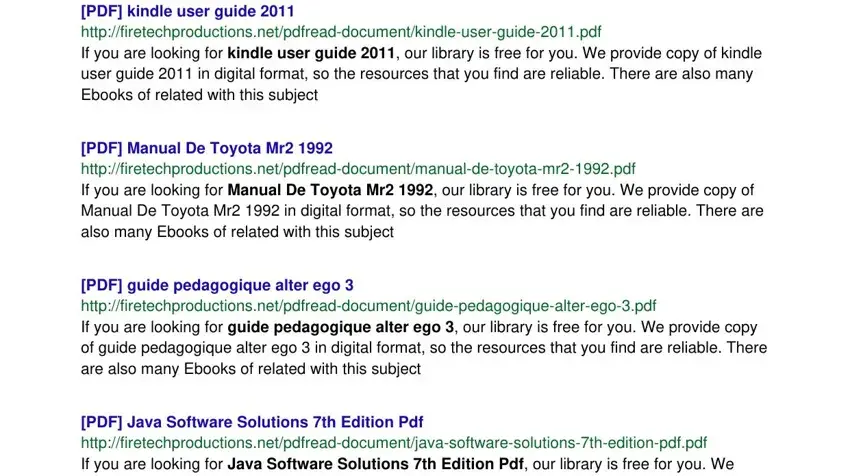Screen dimensions: 850x476
Task: Open the '[PDF] Manual De Toyota Mr2 1992' title
Action: tap(207, 148)
